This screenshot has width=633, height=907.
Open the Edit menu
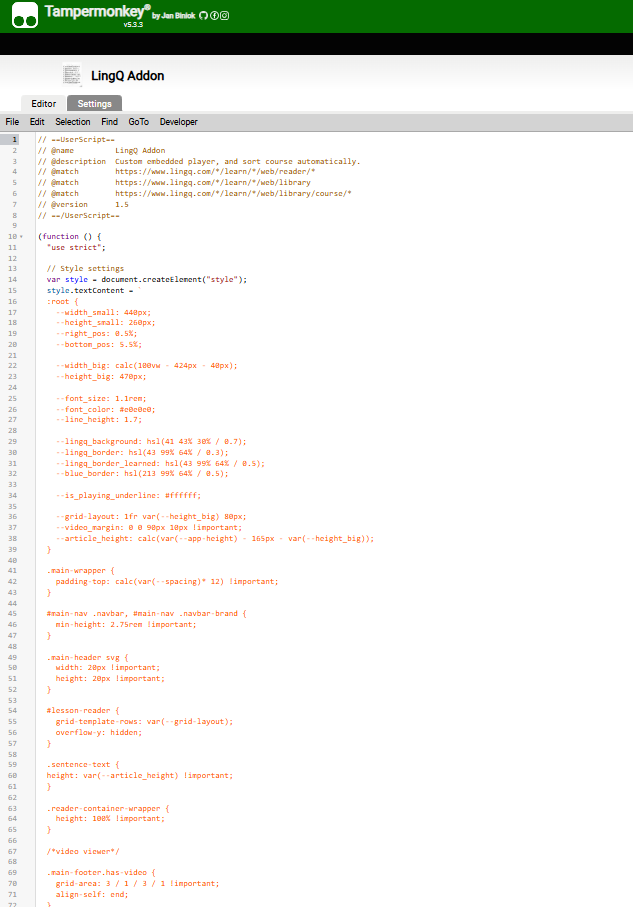click(37, 122)
